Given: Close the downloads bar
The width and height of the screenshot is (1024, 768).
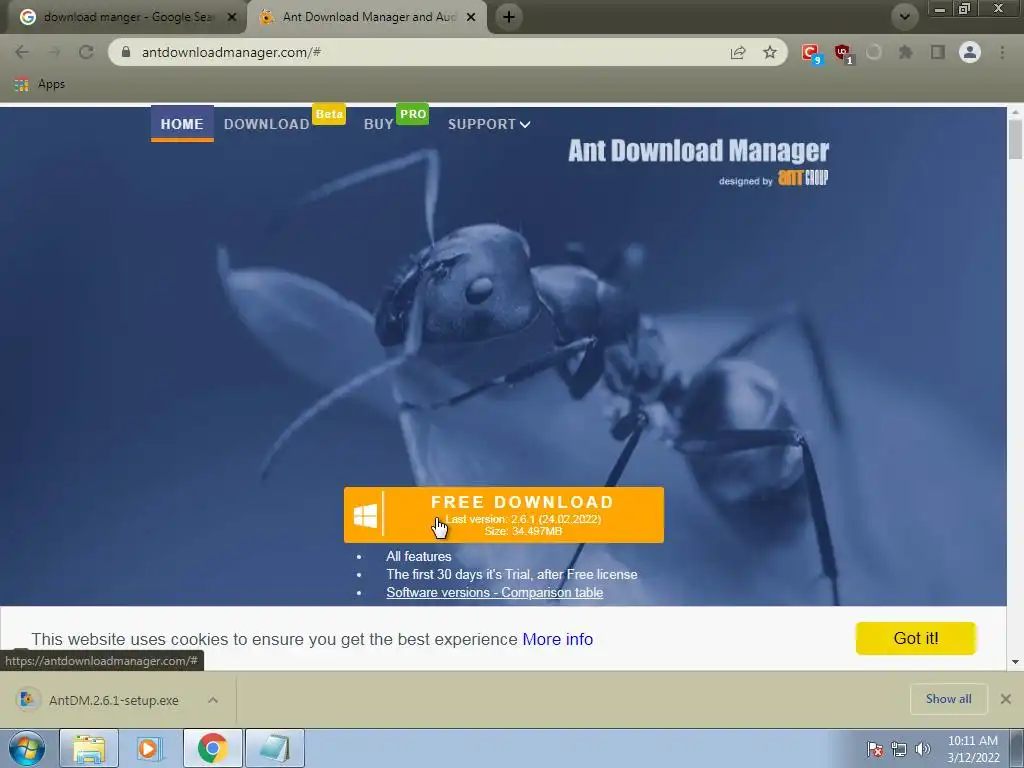Looking at the screenshot, I should [x=1006, y=699].
